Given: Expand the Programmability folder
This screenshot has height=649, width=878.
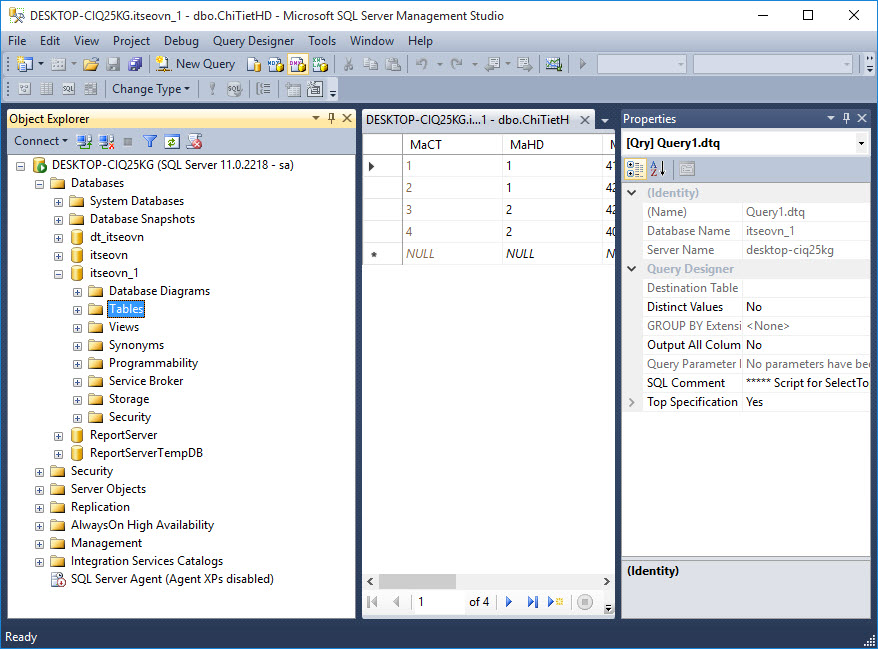Looking at the screenshot, I should pos(77,365).
